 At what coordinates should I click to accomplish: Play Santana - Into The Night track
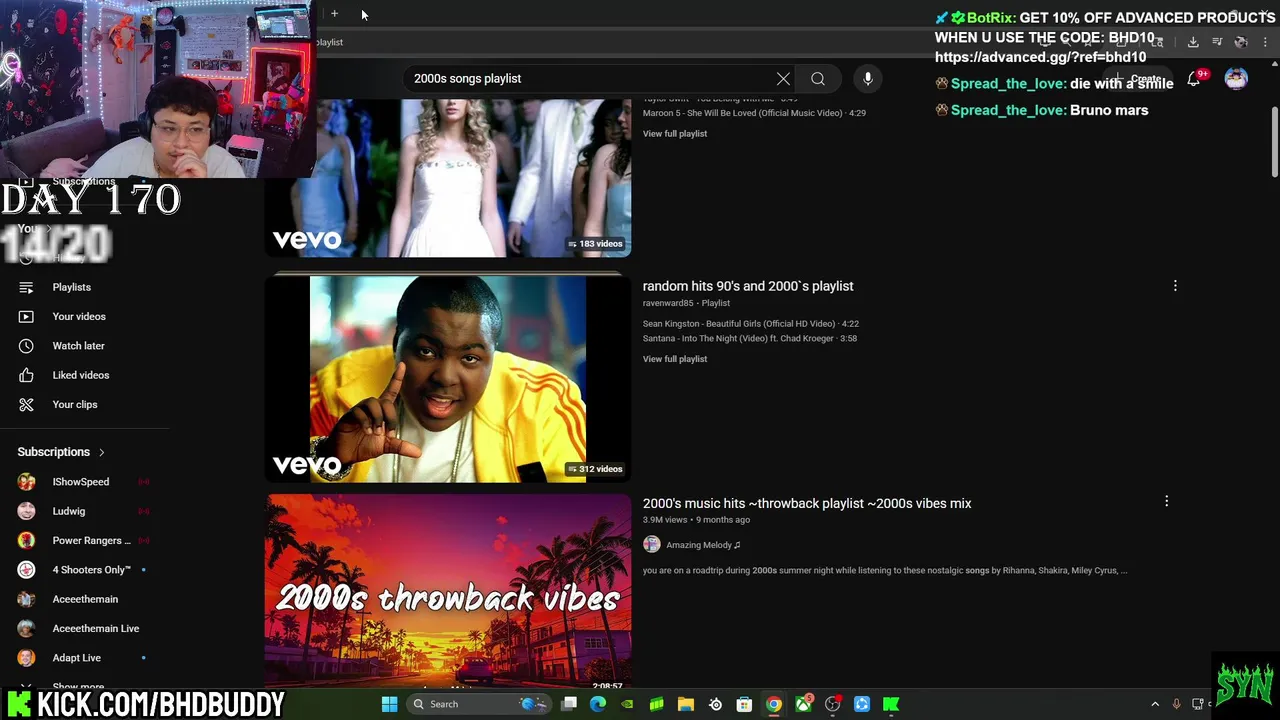(750, 339)
